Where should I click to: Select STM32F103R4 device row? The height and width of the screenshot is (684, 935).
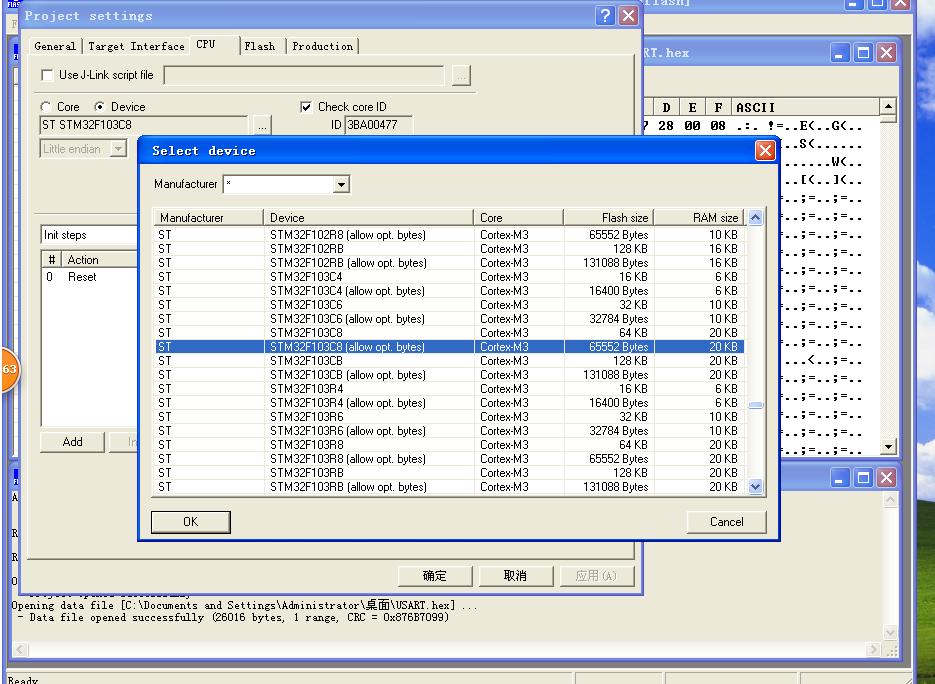pyautogui.click(x=450, y=389)
